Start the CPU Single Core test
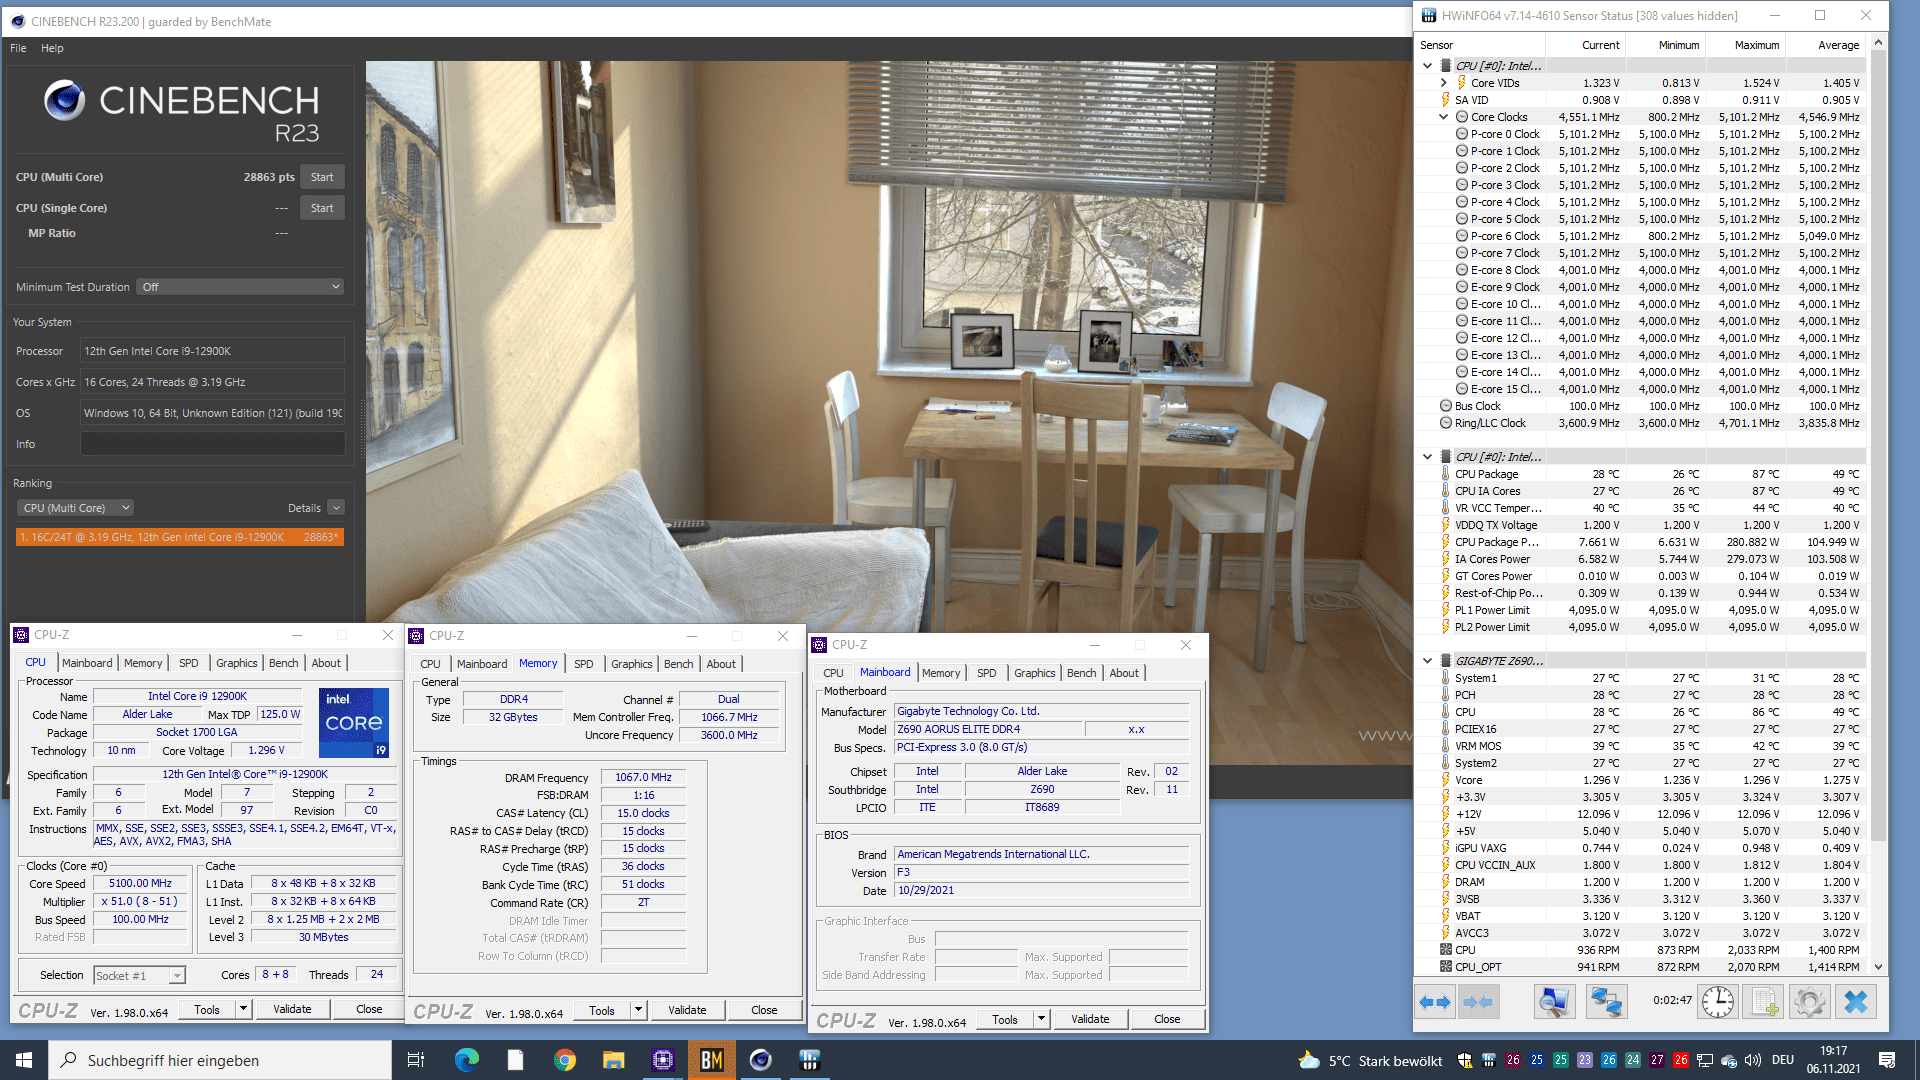1920x1080 pixels. tap(322, 208)
